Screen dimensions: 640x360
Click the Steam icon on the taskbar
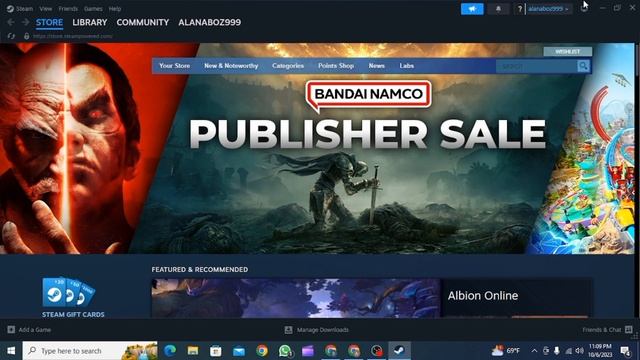click(x=399, y=350)
